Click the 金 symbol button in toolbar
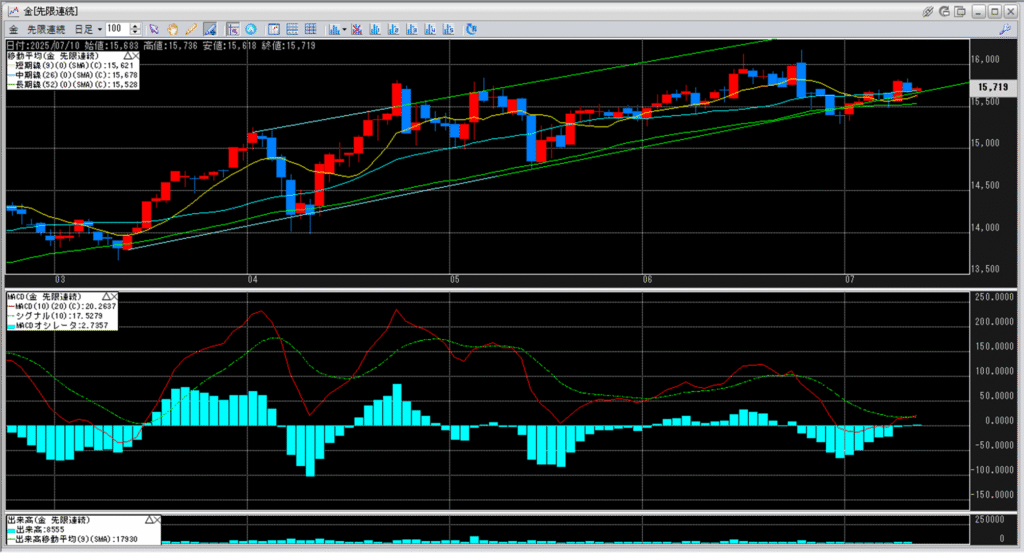The width and height of the screenshot is (1024, 553). 13,29
